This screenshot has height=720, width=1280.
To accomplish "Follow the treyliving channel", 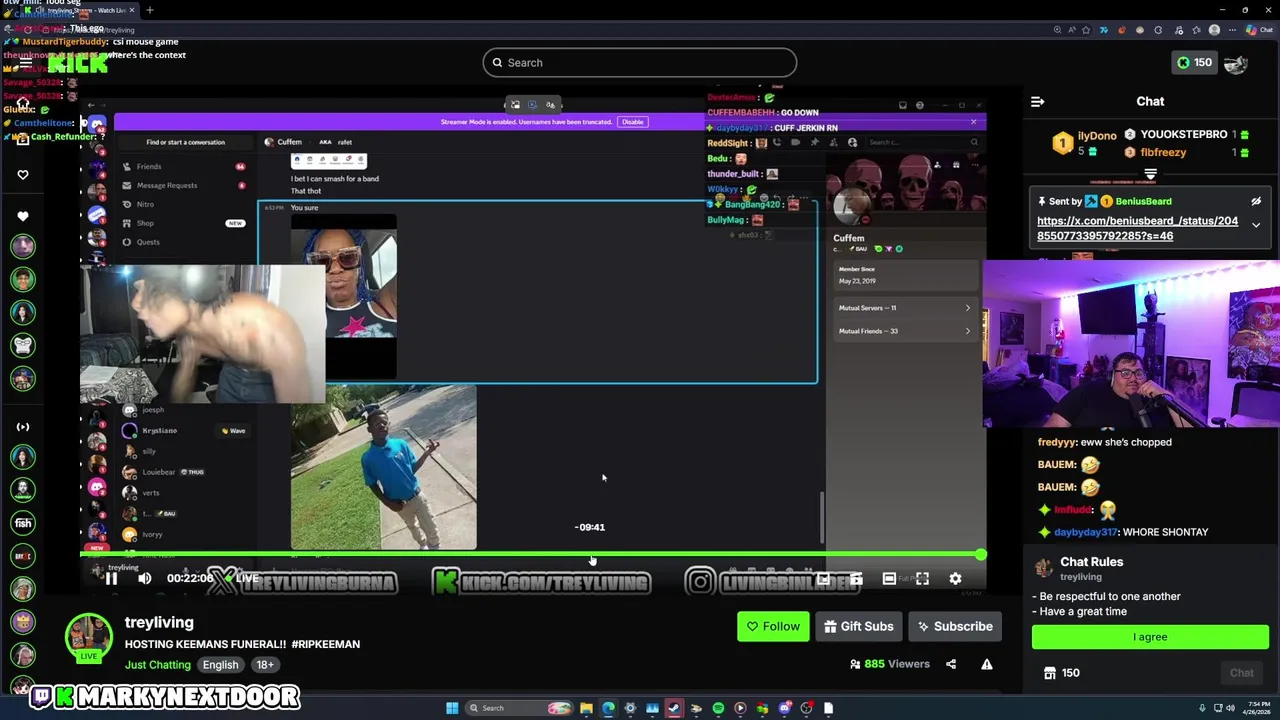I will (773, 626).
